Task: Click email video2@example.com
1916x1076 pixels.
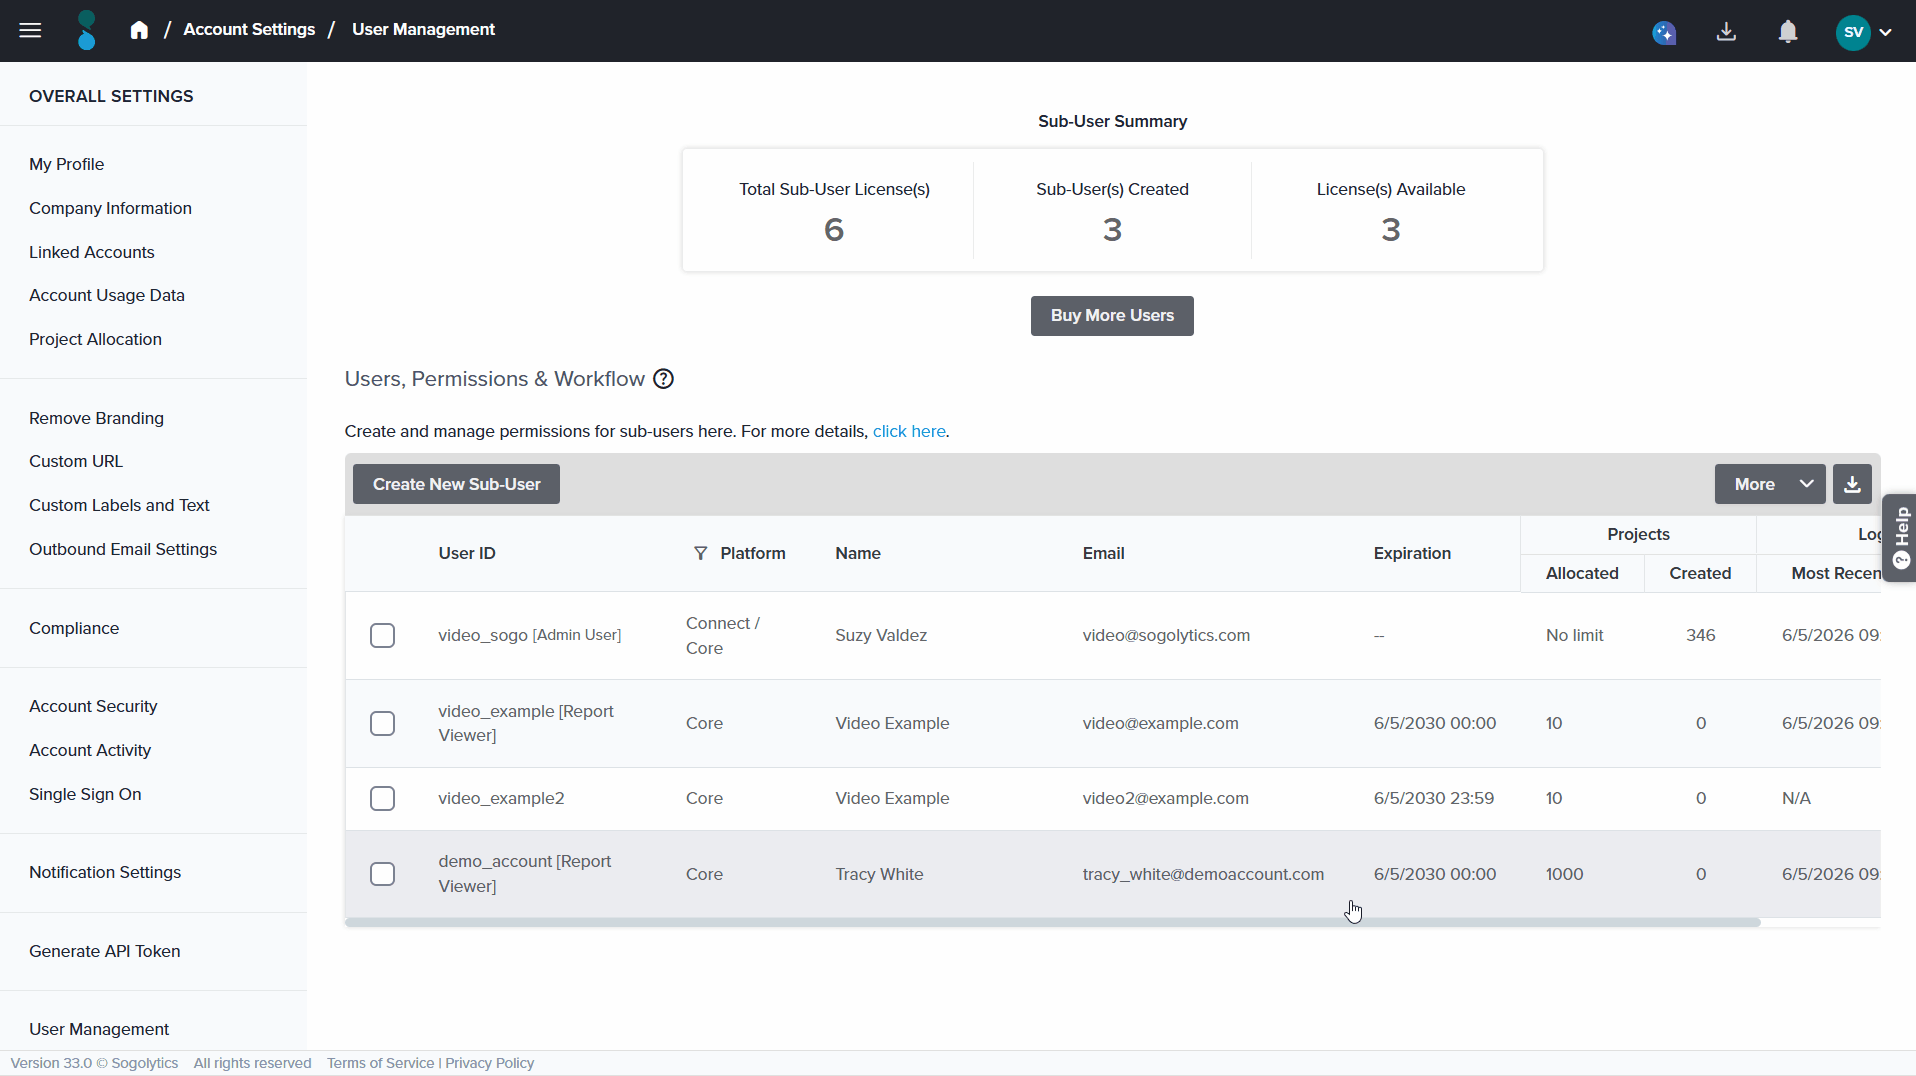Action: pyautogui.click(x=1165, y=798)
